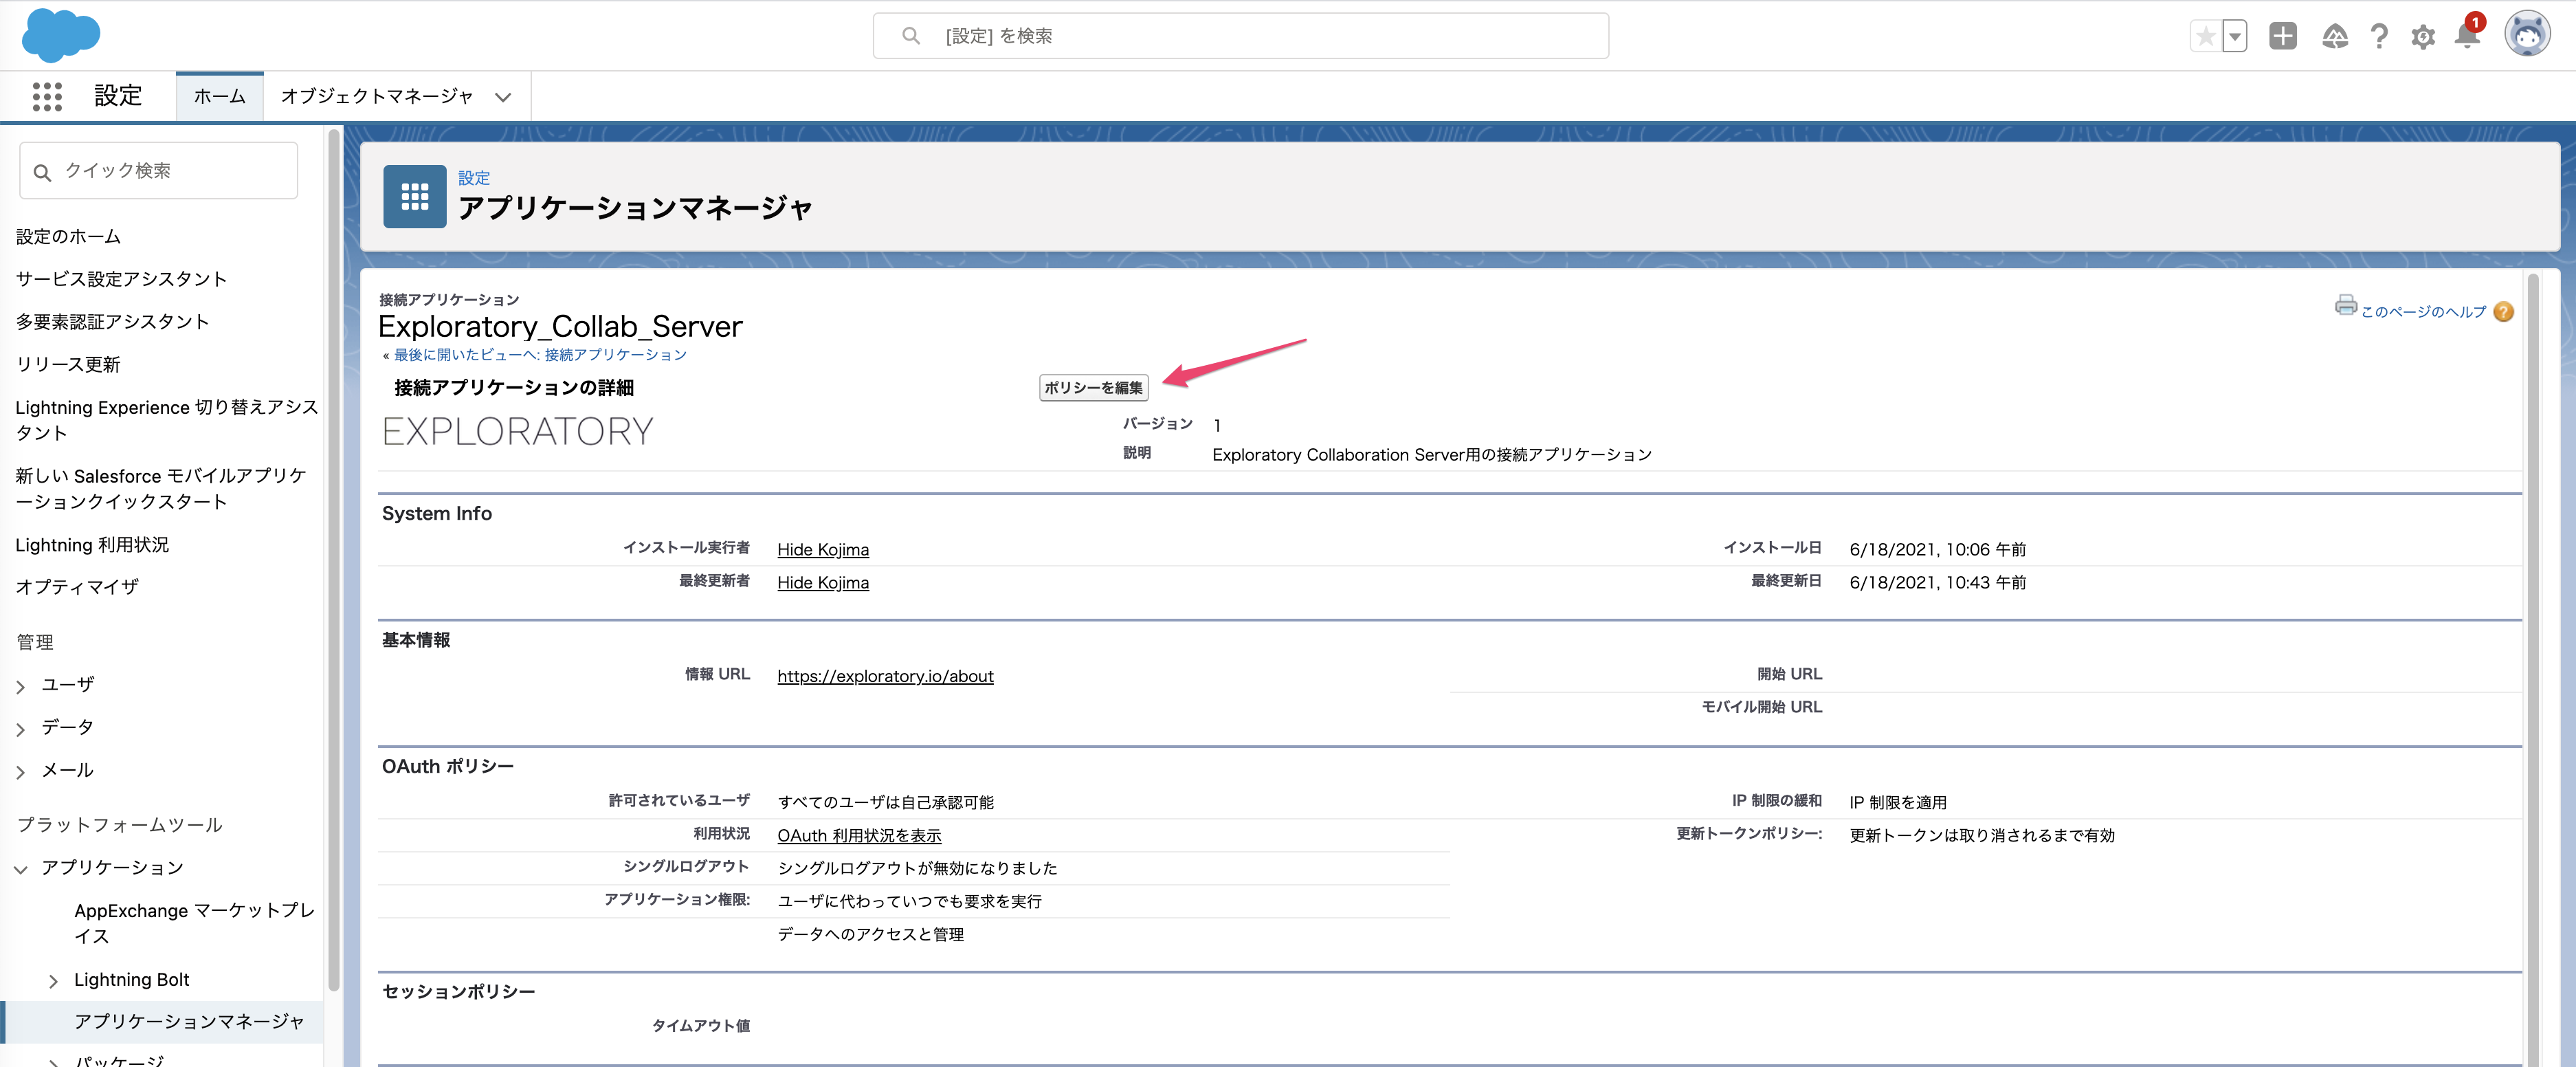The height and width of the screenshot is (1067, 2576).
Task: Open the favorites list dropdown arrow
Action: (2234, 36)
